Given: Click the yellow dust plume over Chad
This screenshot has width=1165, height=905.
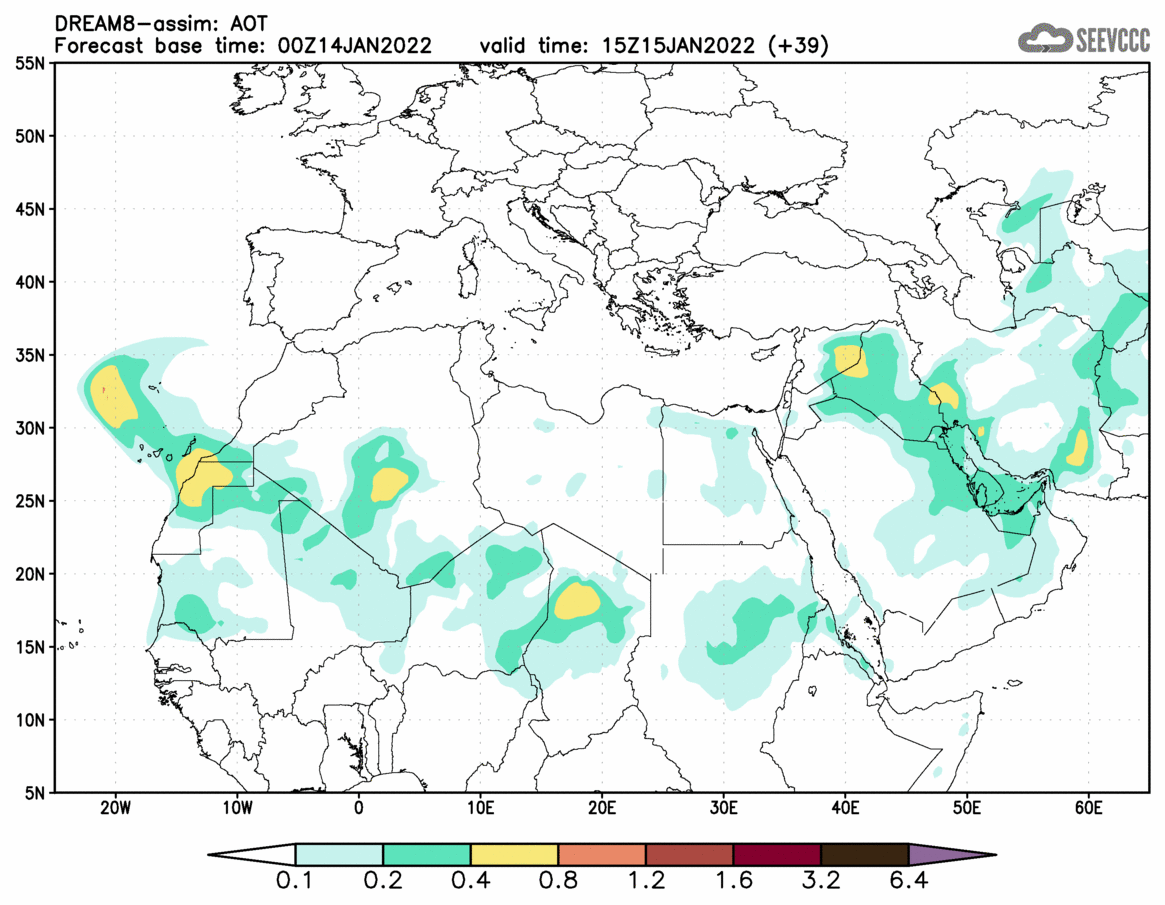Looking at the screenshot, I should pos(577,601).
